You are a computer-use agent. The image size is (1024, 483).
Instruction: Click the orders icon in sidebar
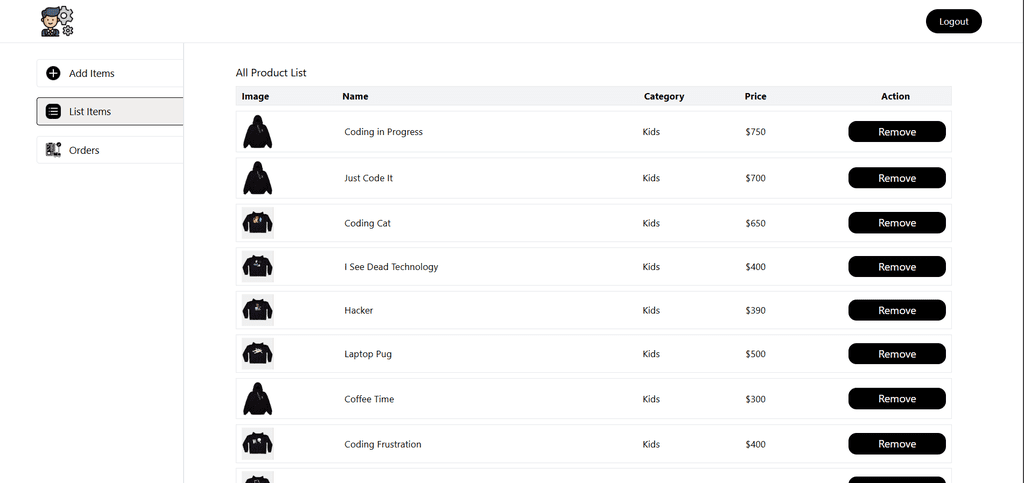click(x=54, y=149)
